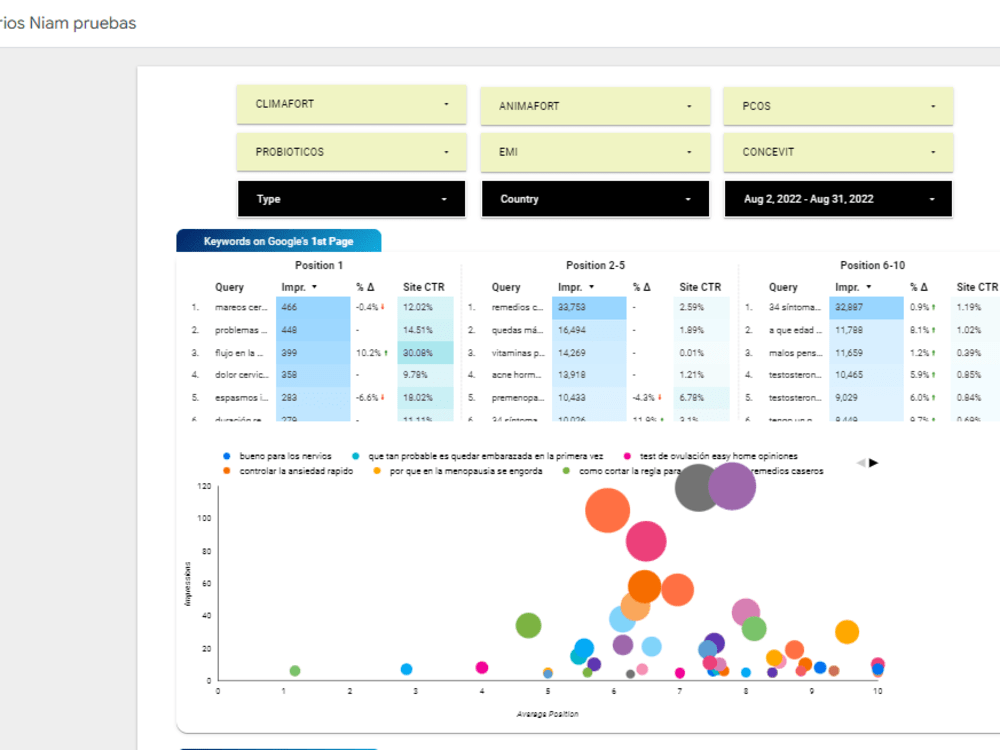Open the CLIMAFORT dropdown filter

pos(351,104)
